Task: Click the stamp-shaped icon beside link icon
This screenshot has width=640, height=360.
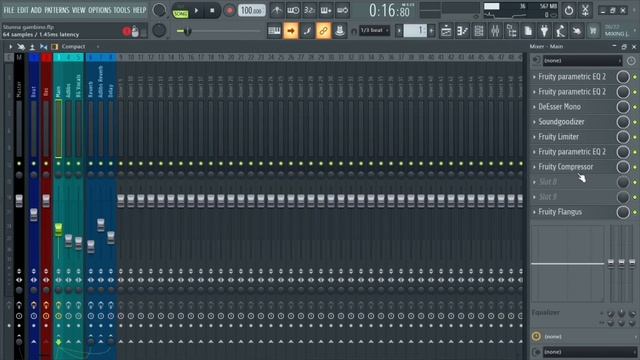Action: (x=339, y=31)
